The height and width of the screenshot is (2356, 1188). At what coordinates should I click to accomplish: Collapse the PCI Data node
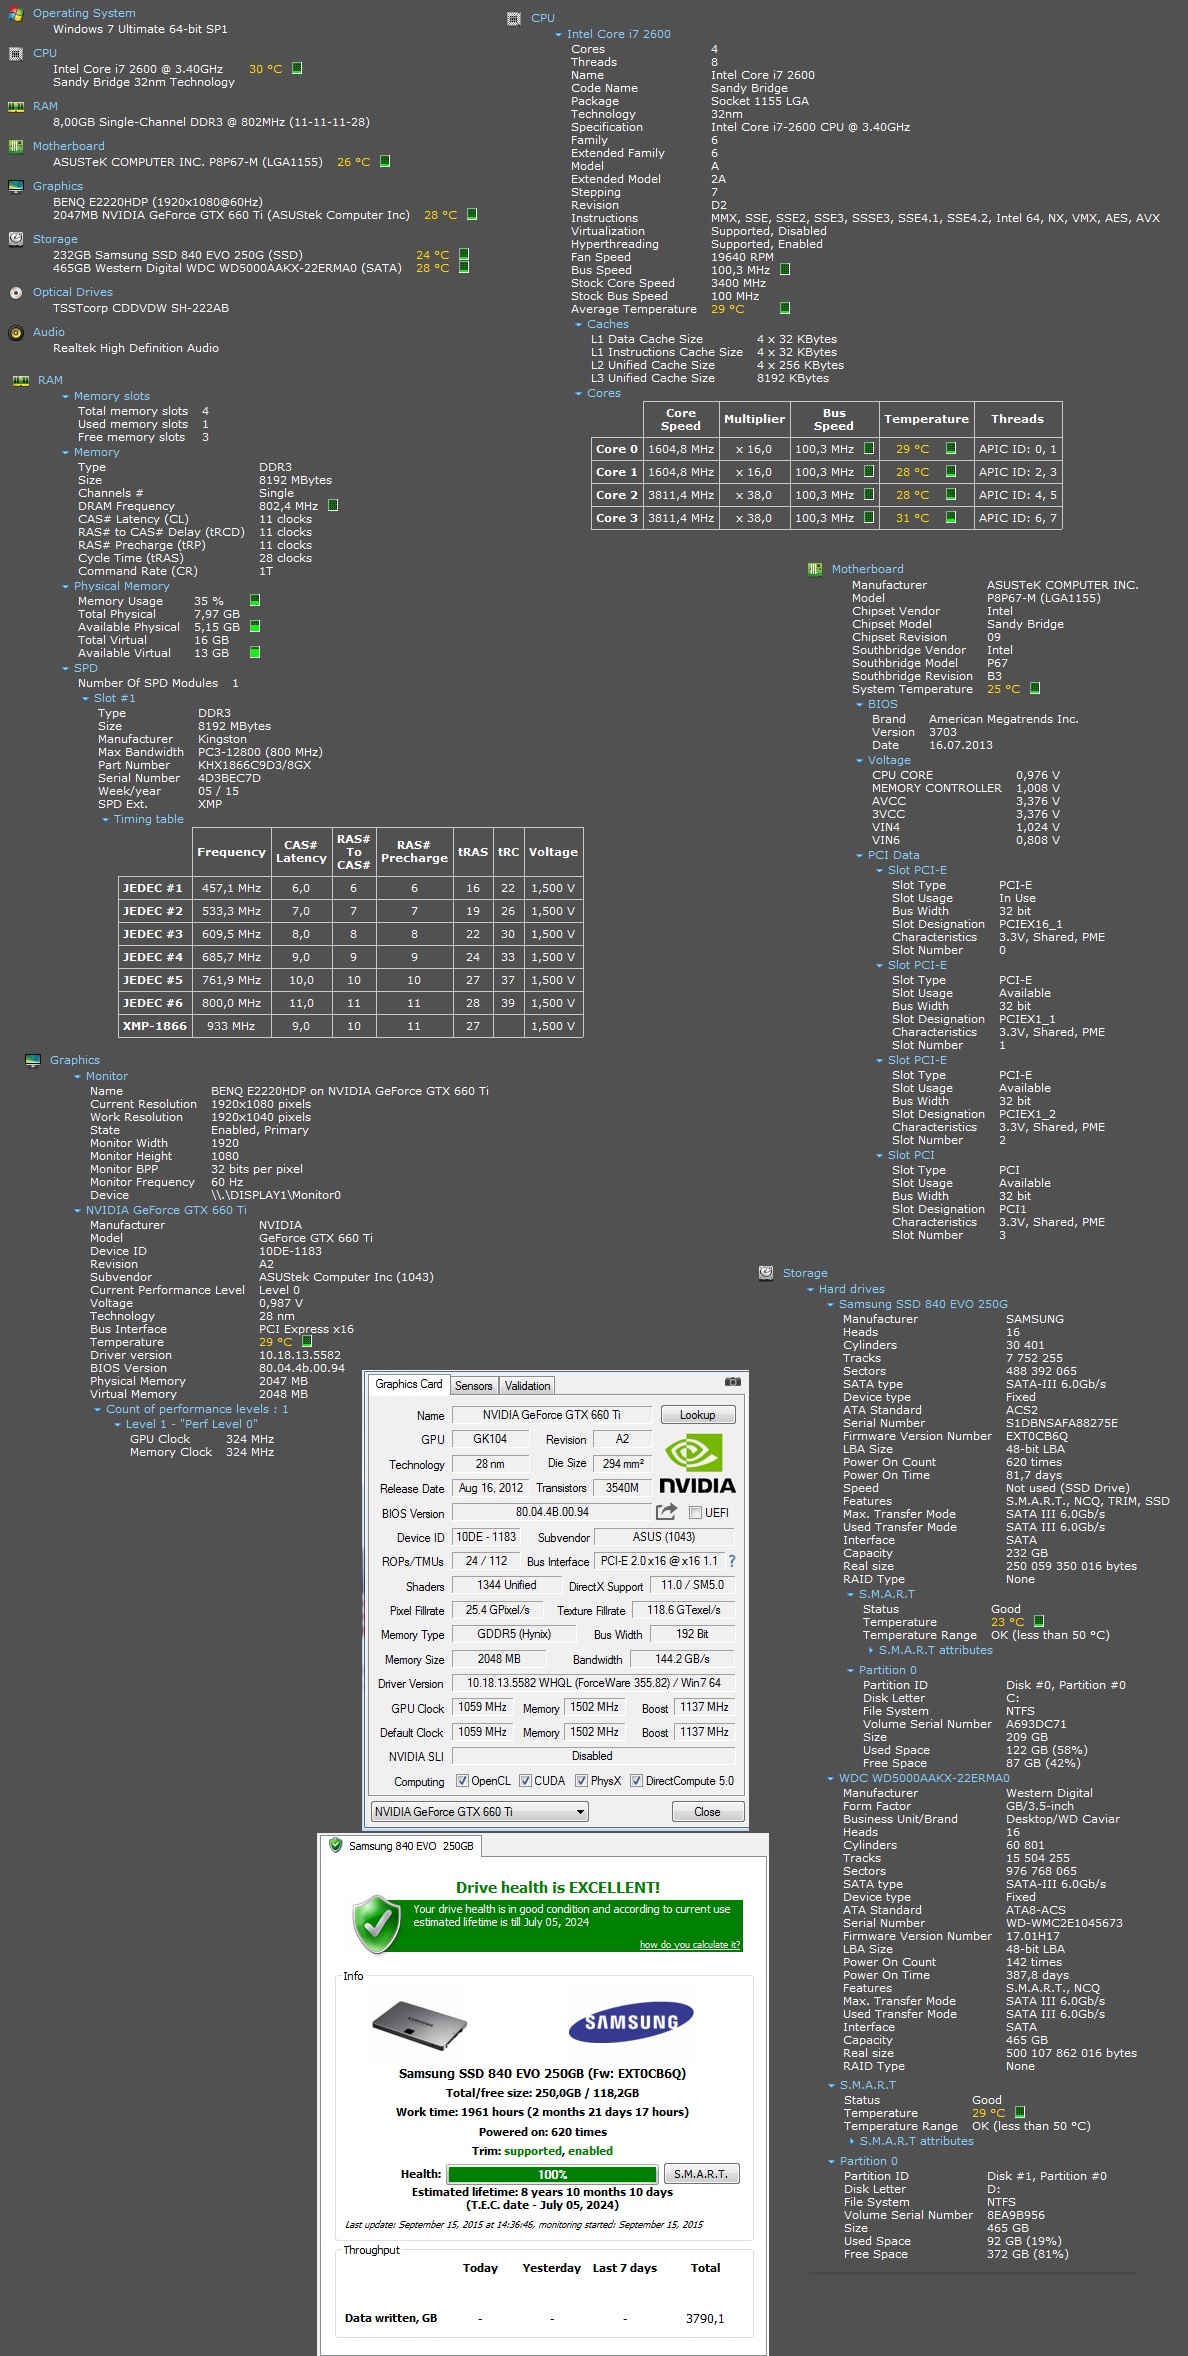coord(859,856)
